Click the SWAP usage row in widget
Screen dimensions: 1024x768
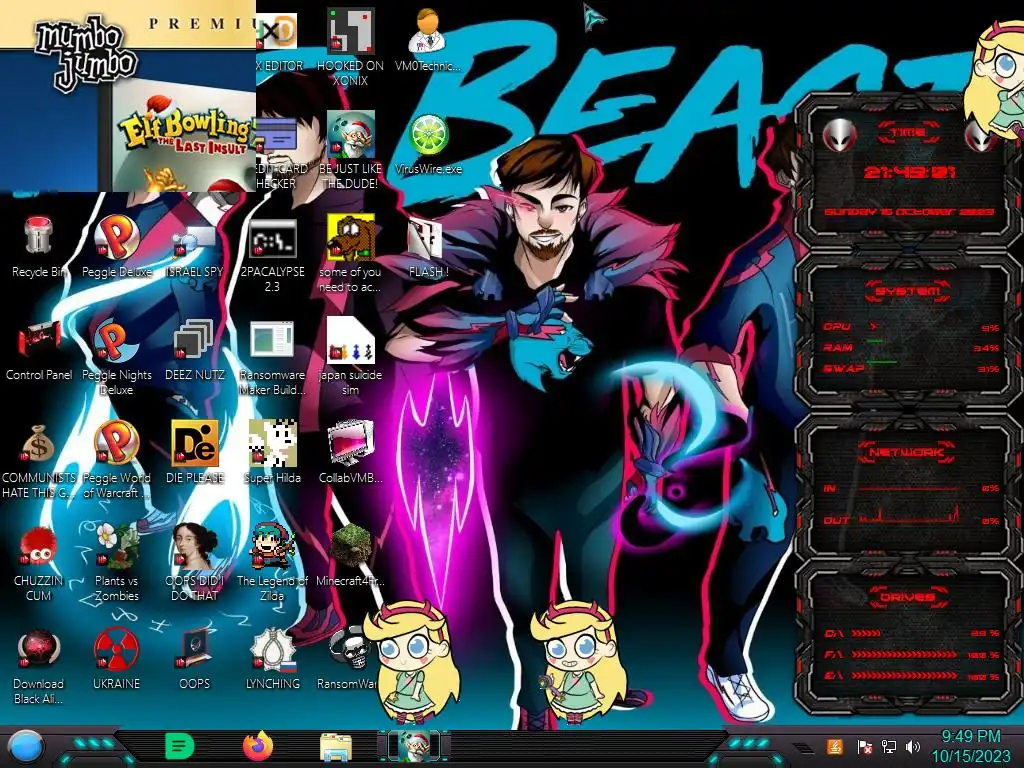pos(911,368)
